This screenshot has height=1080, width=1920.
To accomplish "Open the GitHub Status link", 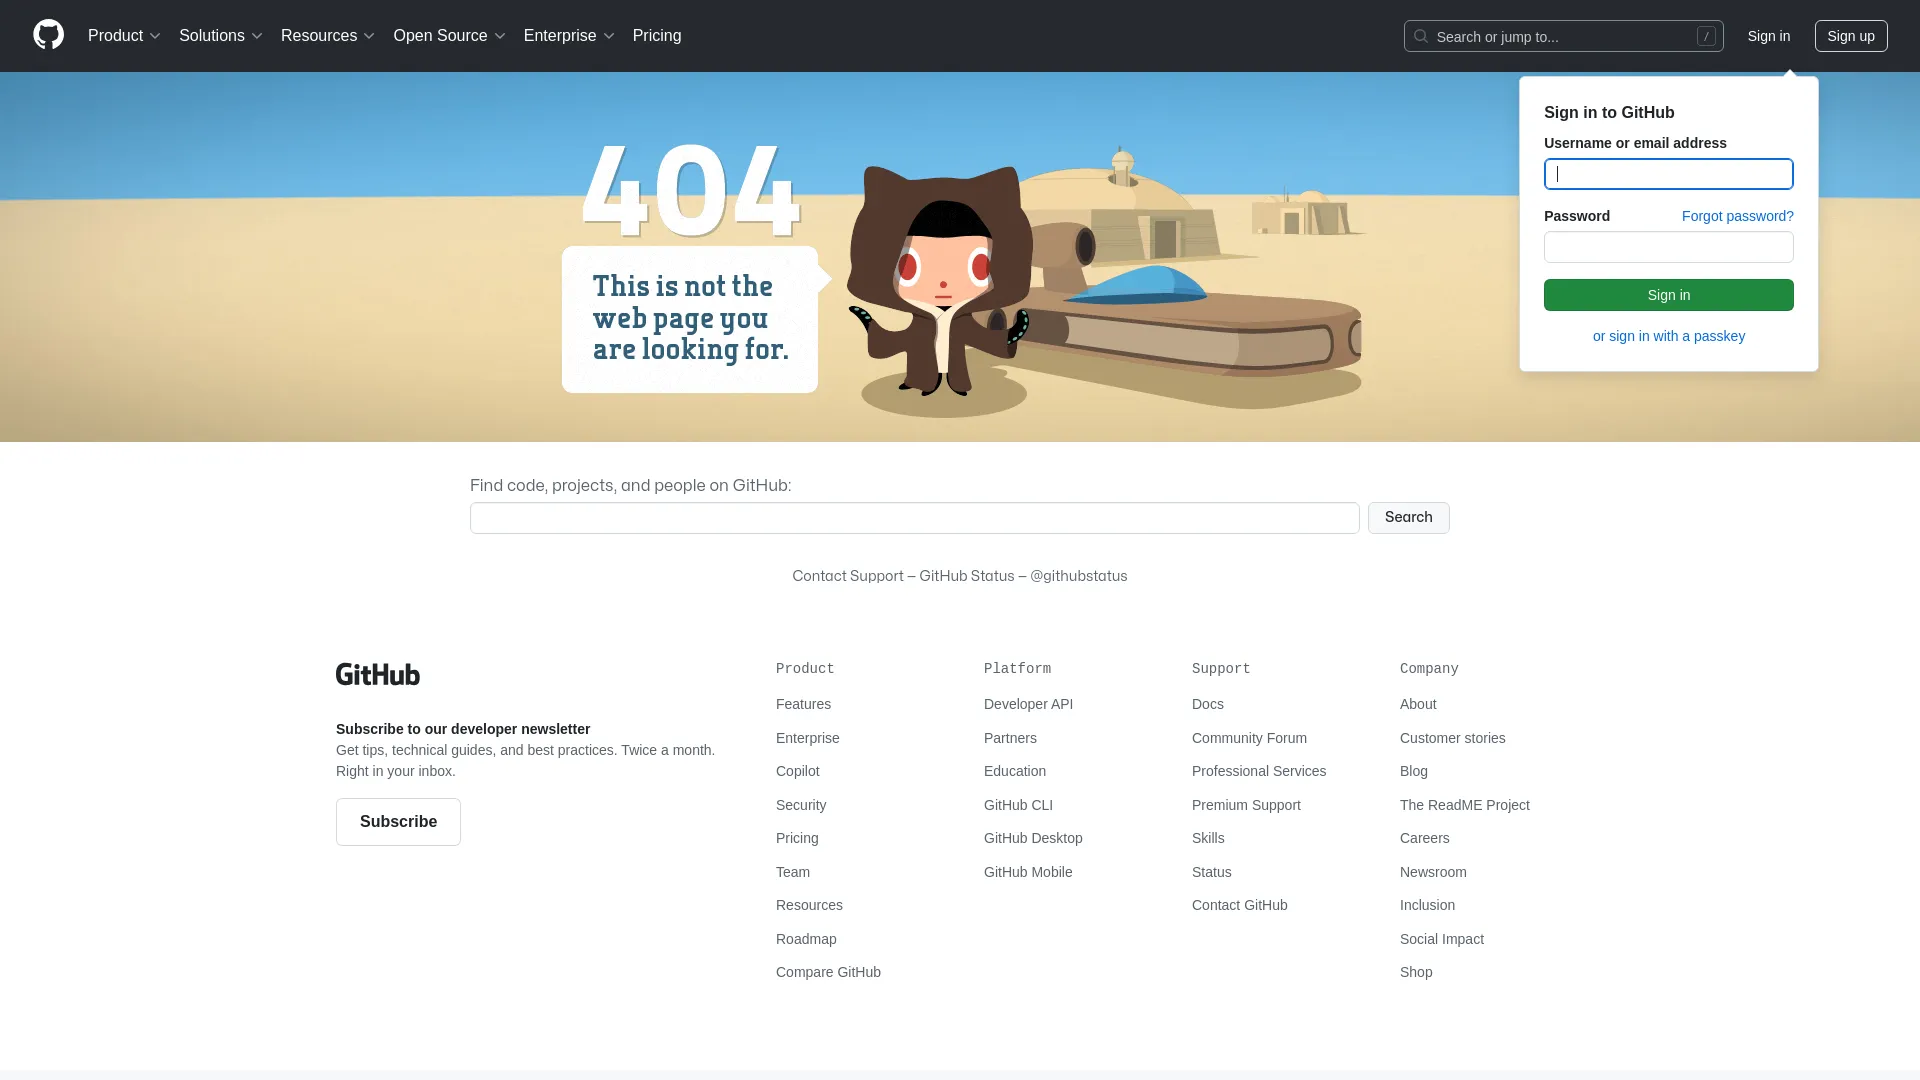I will [967, 576].
